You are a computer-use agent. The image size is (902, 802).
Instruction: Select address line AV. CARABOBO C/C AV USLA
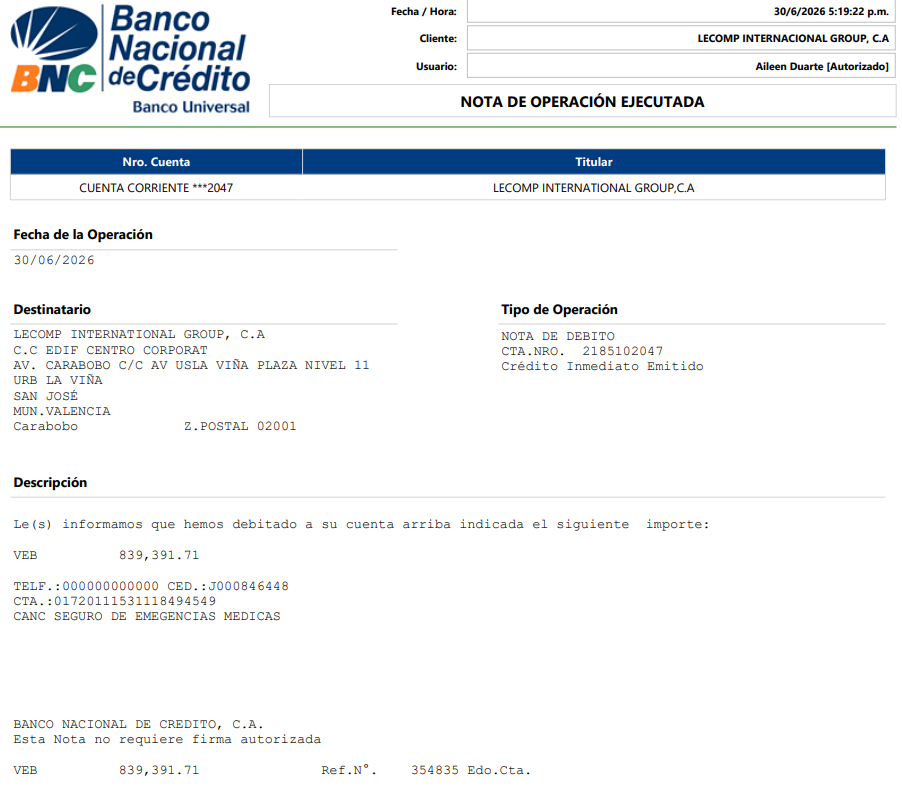point(191,365)
